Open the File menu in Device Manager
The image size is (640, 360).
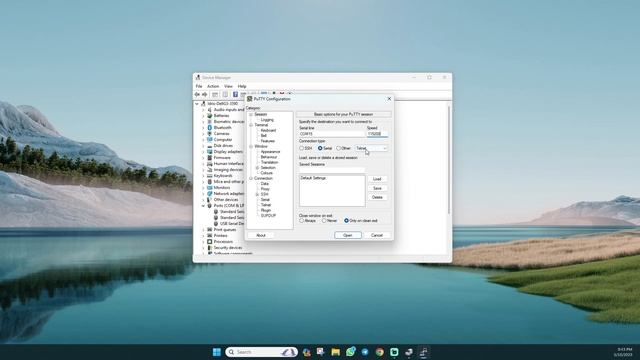click(x=199, y=86)
